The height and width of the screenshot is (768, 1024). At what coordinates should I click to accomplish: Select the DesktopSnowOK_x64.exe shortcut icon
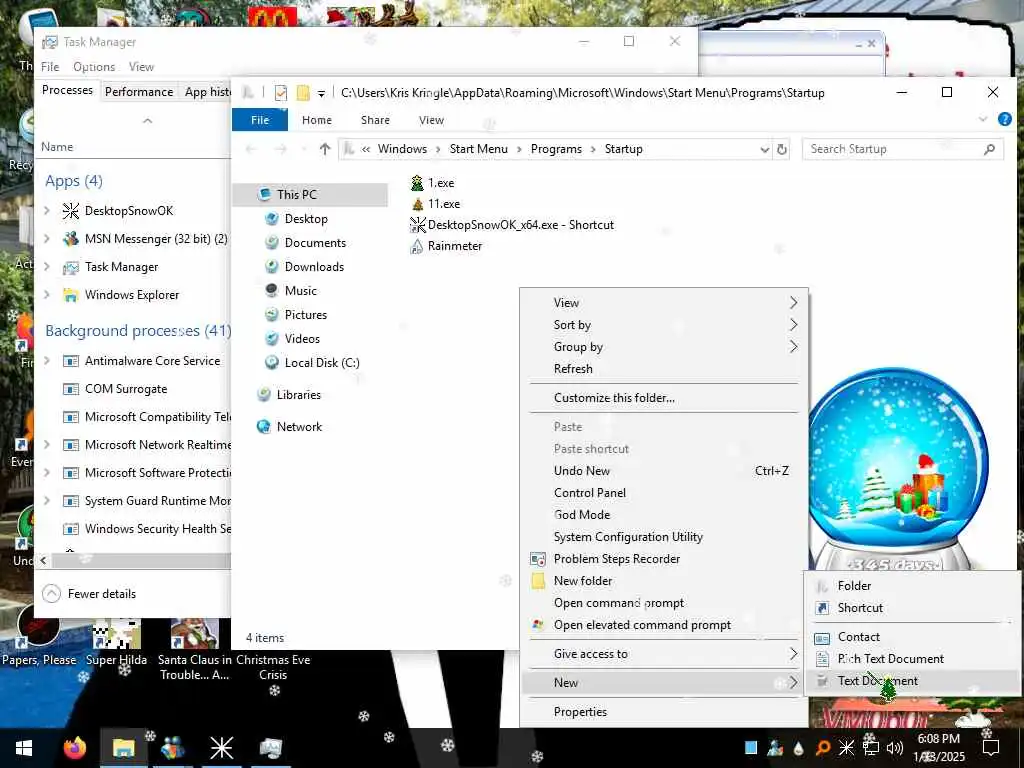417,225
